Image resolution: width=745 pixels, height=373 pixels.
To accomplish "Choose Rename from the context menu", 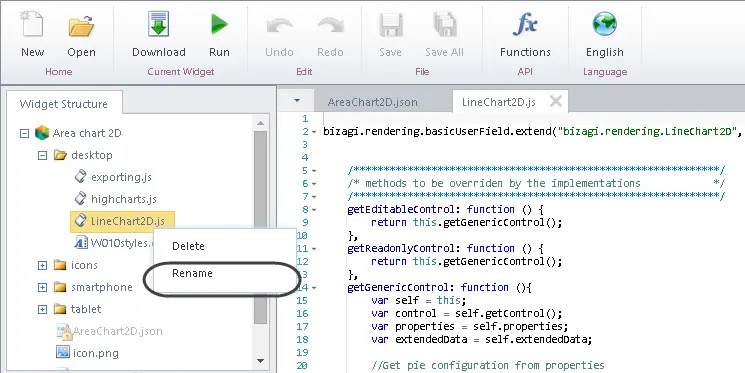I will coord(192,273).
